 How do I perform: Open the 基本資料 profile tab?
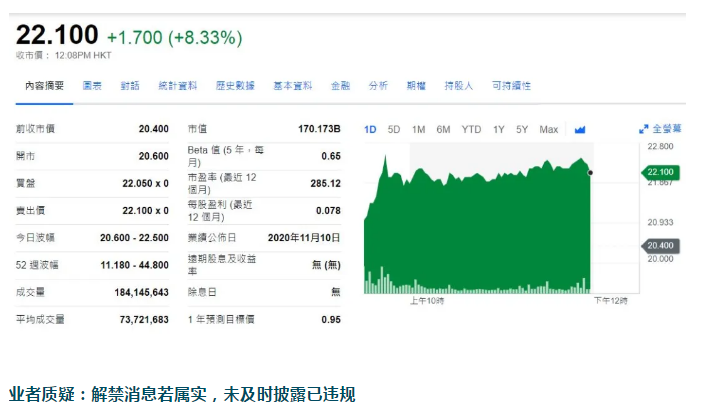tap(293, 85)
